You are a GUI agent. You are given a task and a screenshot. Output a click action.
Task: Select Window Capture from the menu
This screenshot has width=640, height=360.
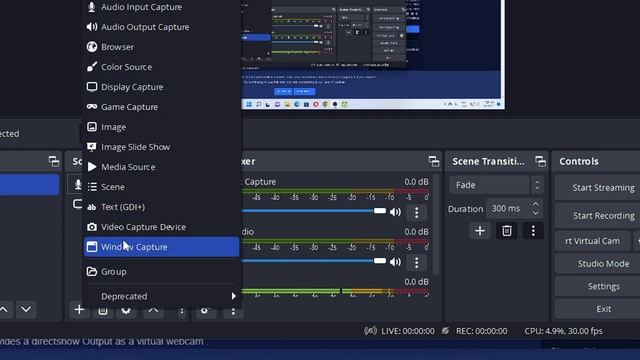162,247
